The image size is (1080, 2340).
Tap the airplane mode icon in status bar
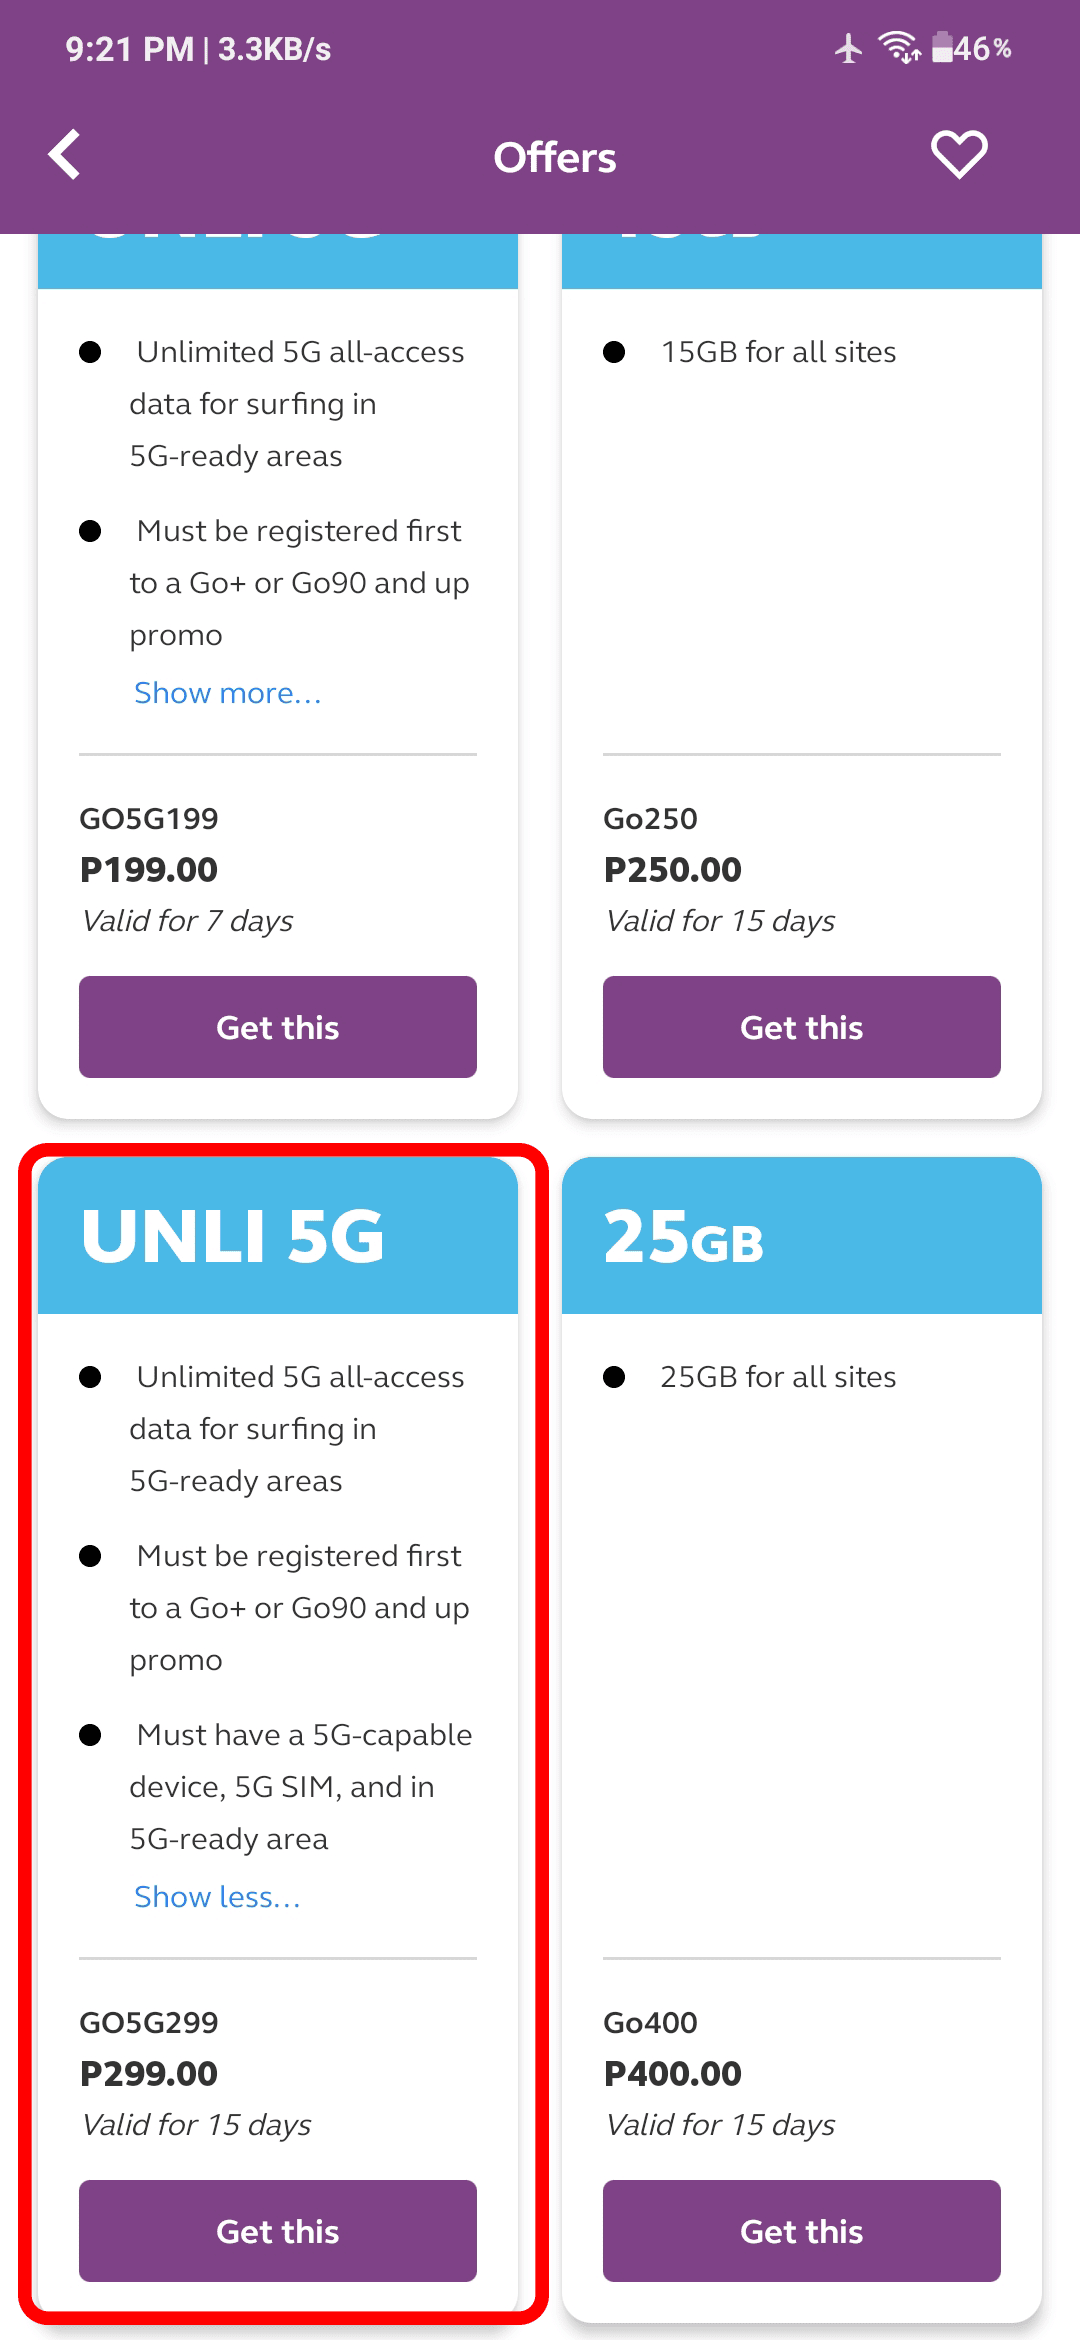[848, 47]
